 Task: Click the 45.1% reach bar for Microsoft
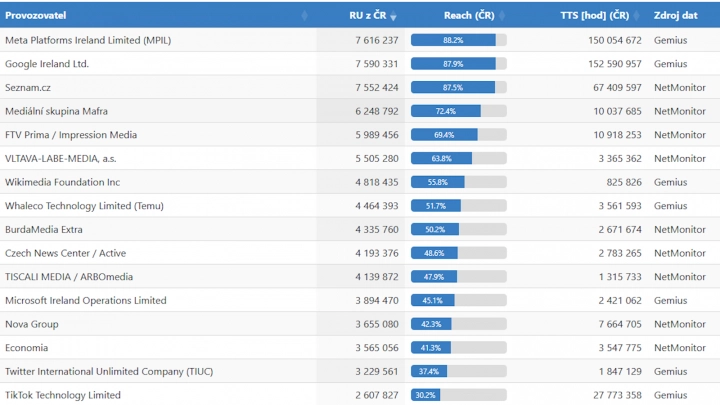(x=459, y=300)
